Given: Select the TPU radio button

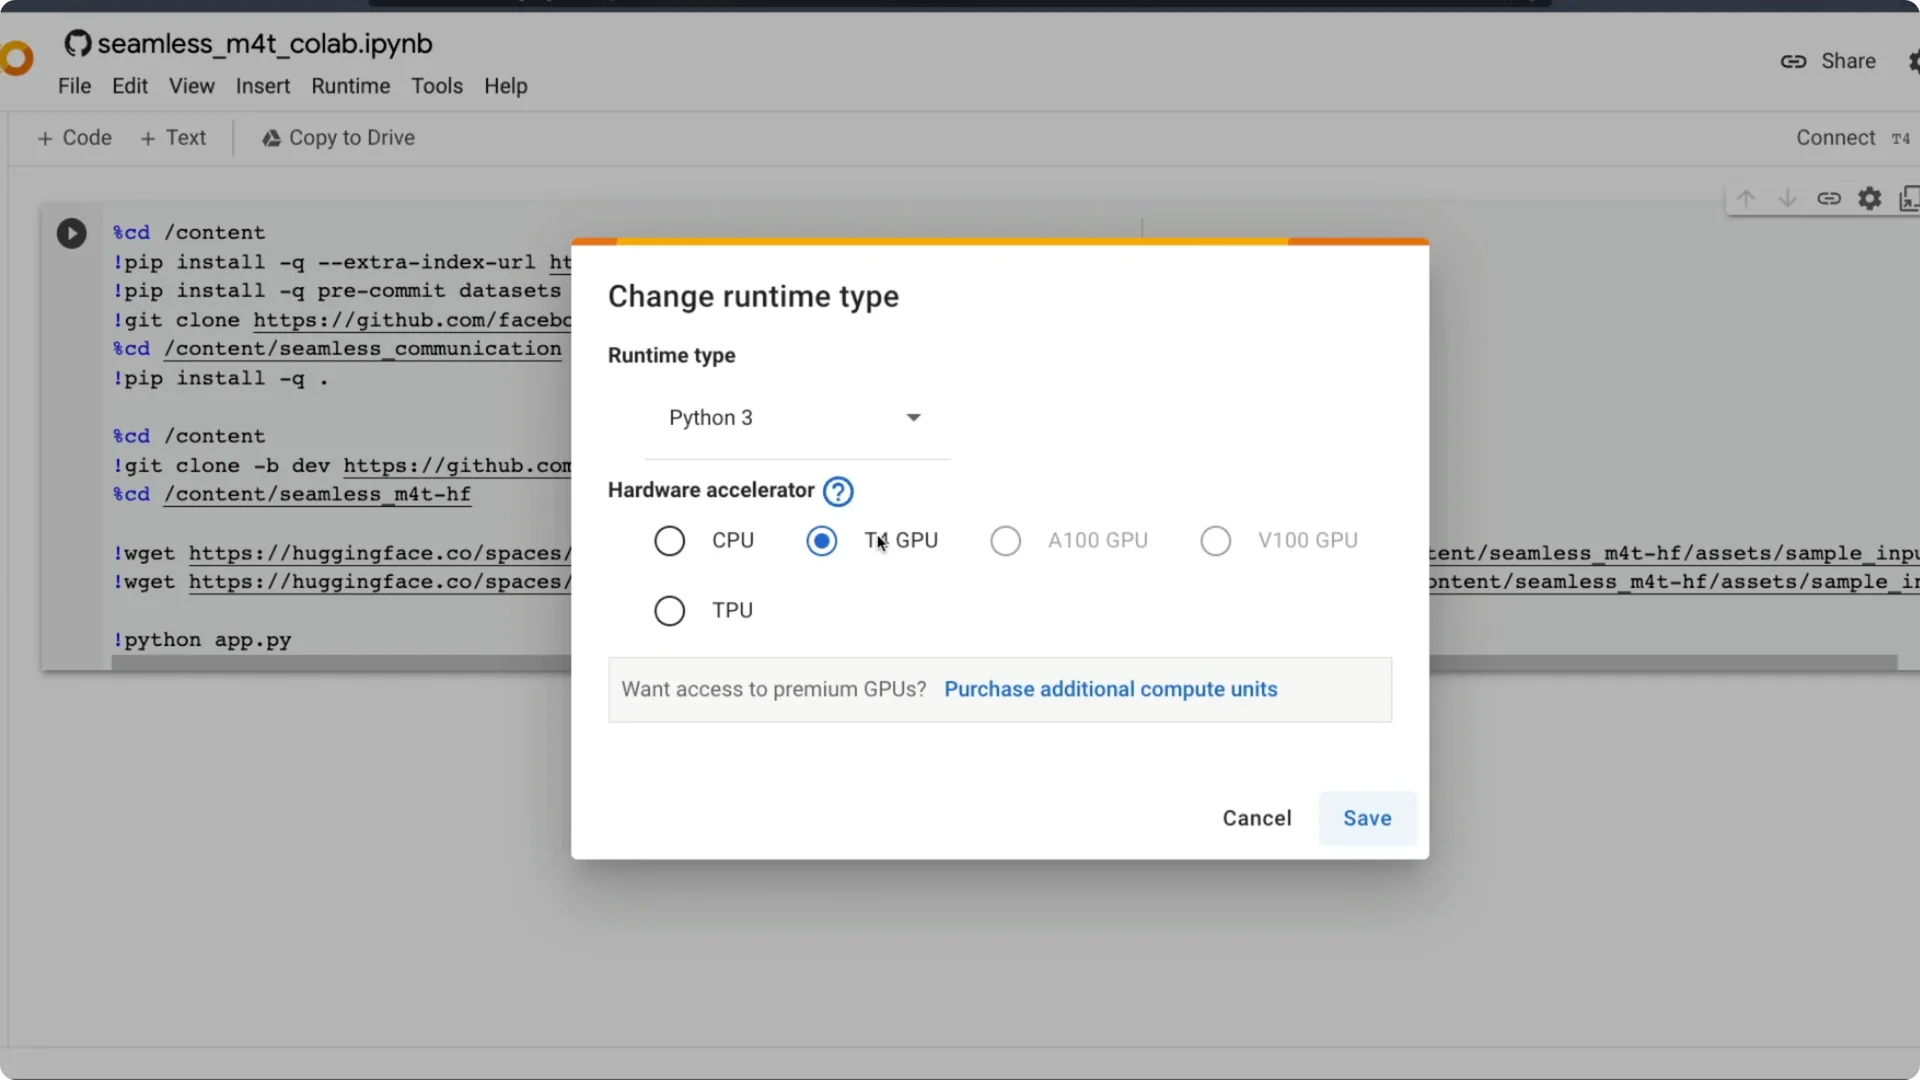Looking at the screenshot, I should click(669, 610).
